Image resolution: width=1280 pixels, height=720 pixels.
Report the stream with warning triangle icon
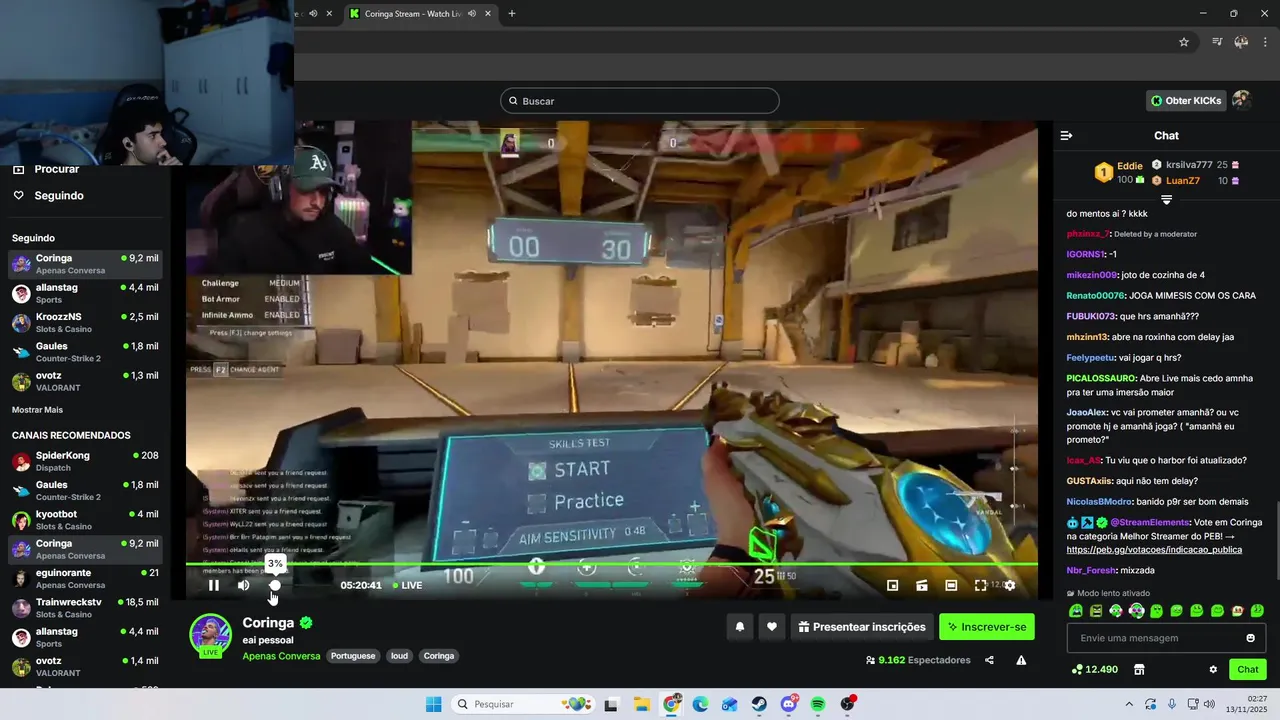click(x=1021, y=660)
